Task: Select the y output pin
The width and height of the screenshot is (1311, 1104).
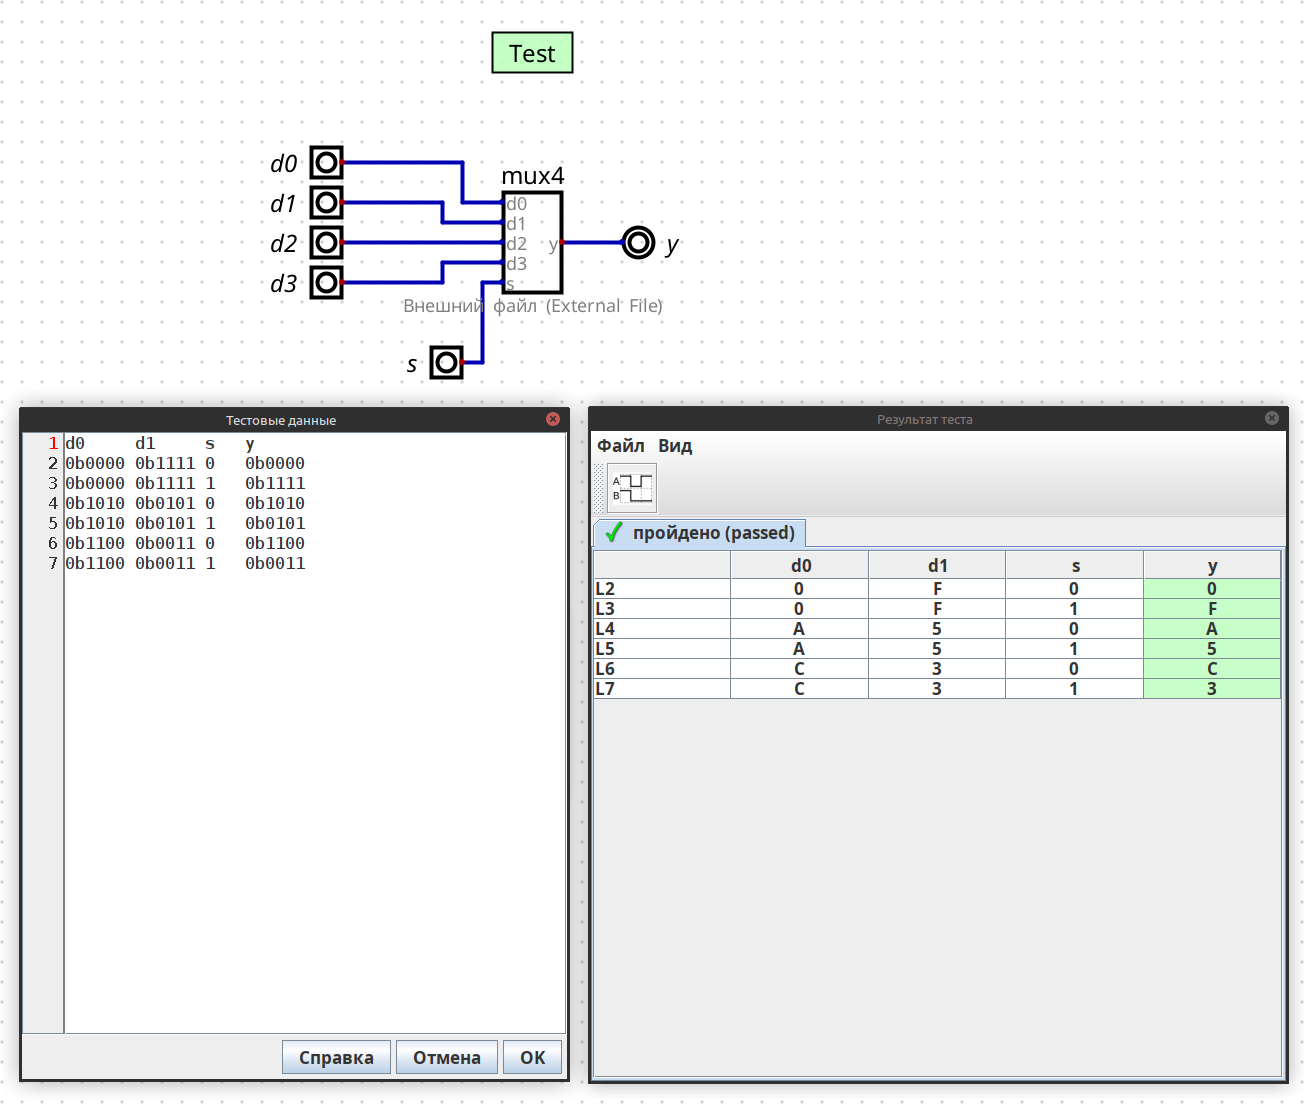Action: pyautogui.click(x=638, y=242)
